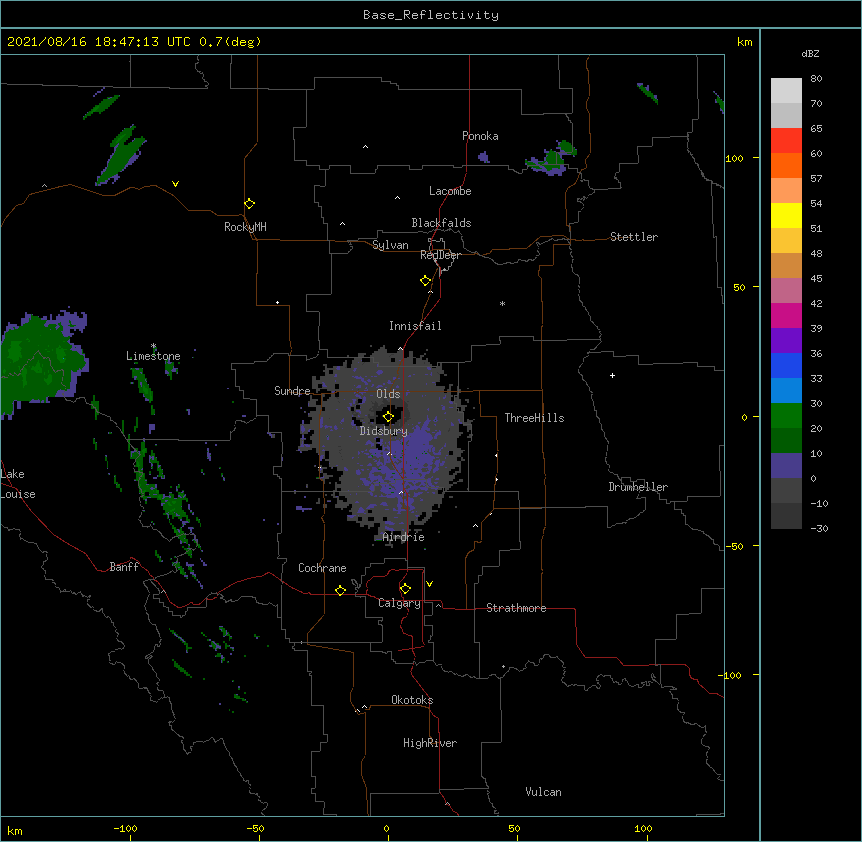Viewport: 862px width, 842px height.
Task: Select the 2021/08/16 18:47:13 UTC timestamp
Action: (x=99, y=42)
